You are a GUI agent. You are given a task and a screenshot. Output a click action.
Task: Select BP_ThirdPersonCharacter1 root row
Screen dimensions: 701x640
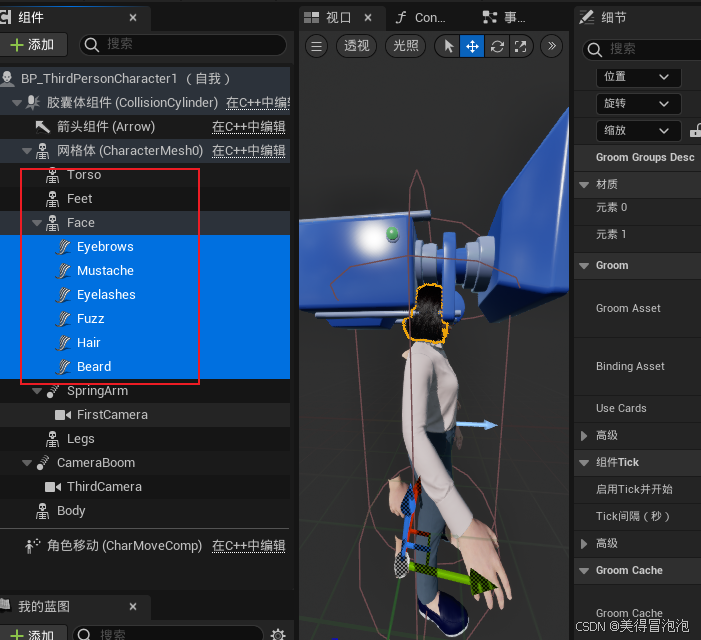(x=145, y=79)
